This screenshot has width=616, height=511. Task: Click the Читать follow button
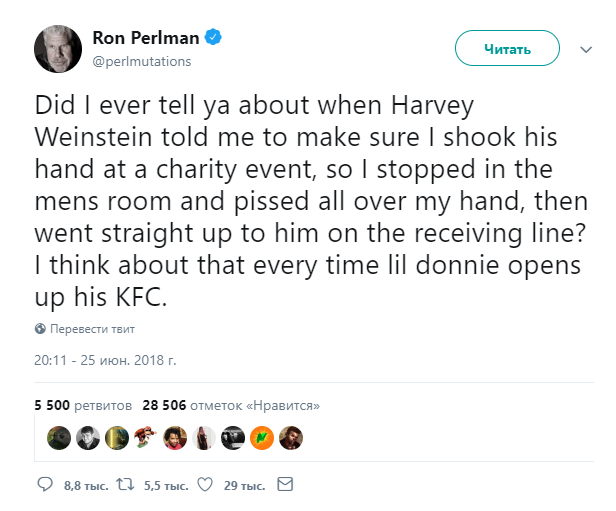(x=507, y=48)
